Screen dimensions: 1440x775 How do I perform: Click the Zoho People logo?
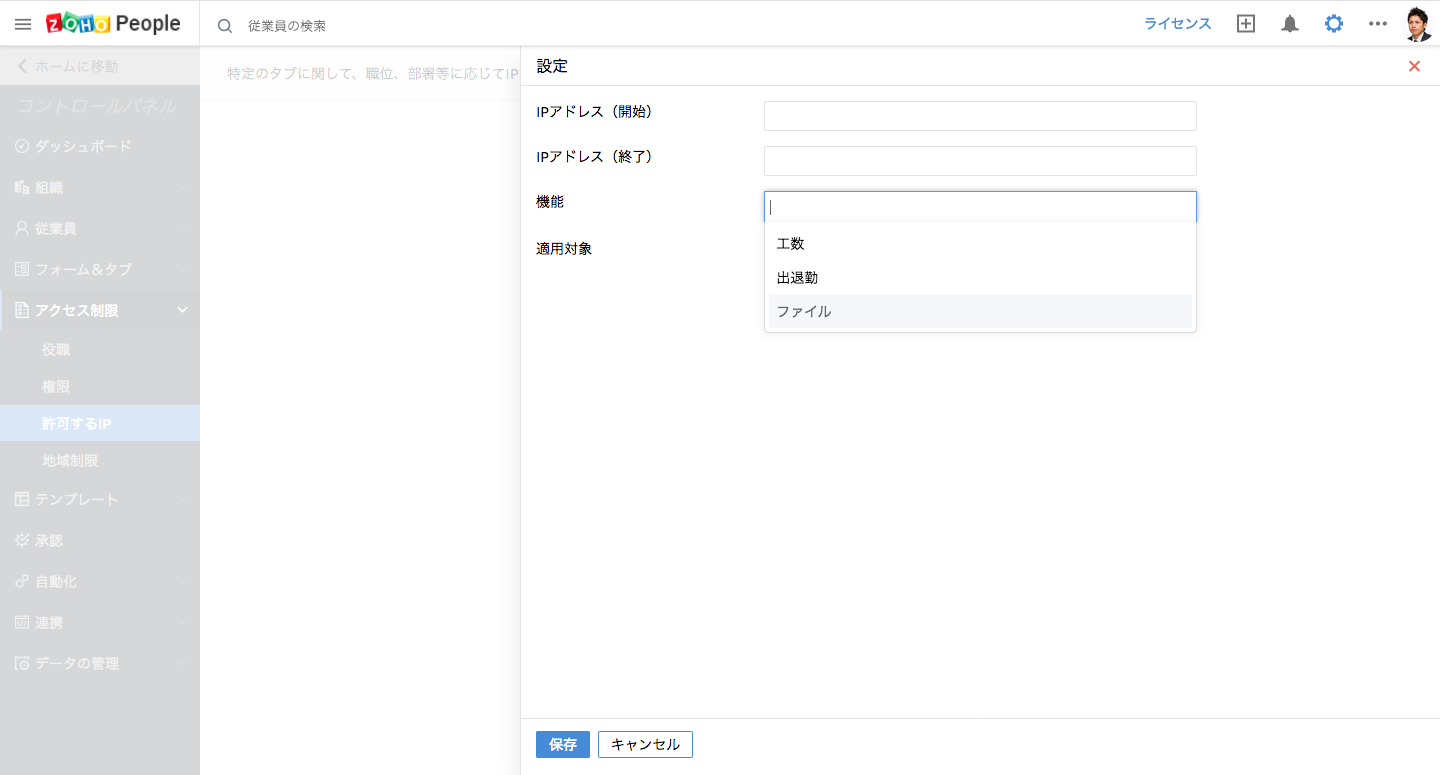tap(113, 24)
